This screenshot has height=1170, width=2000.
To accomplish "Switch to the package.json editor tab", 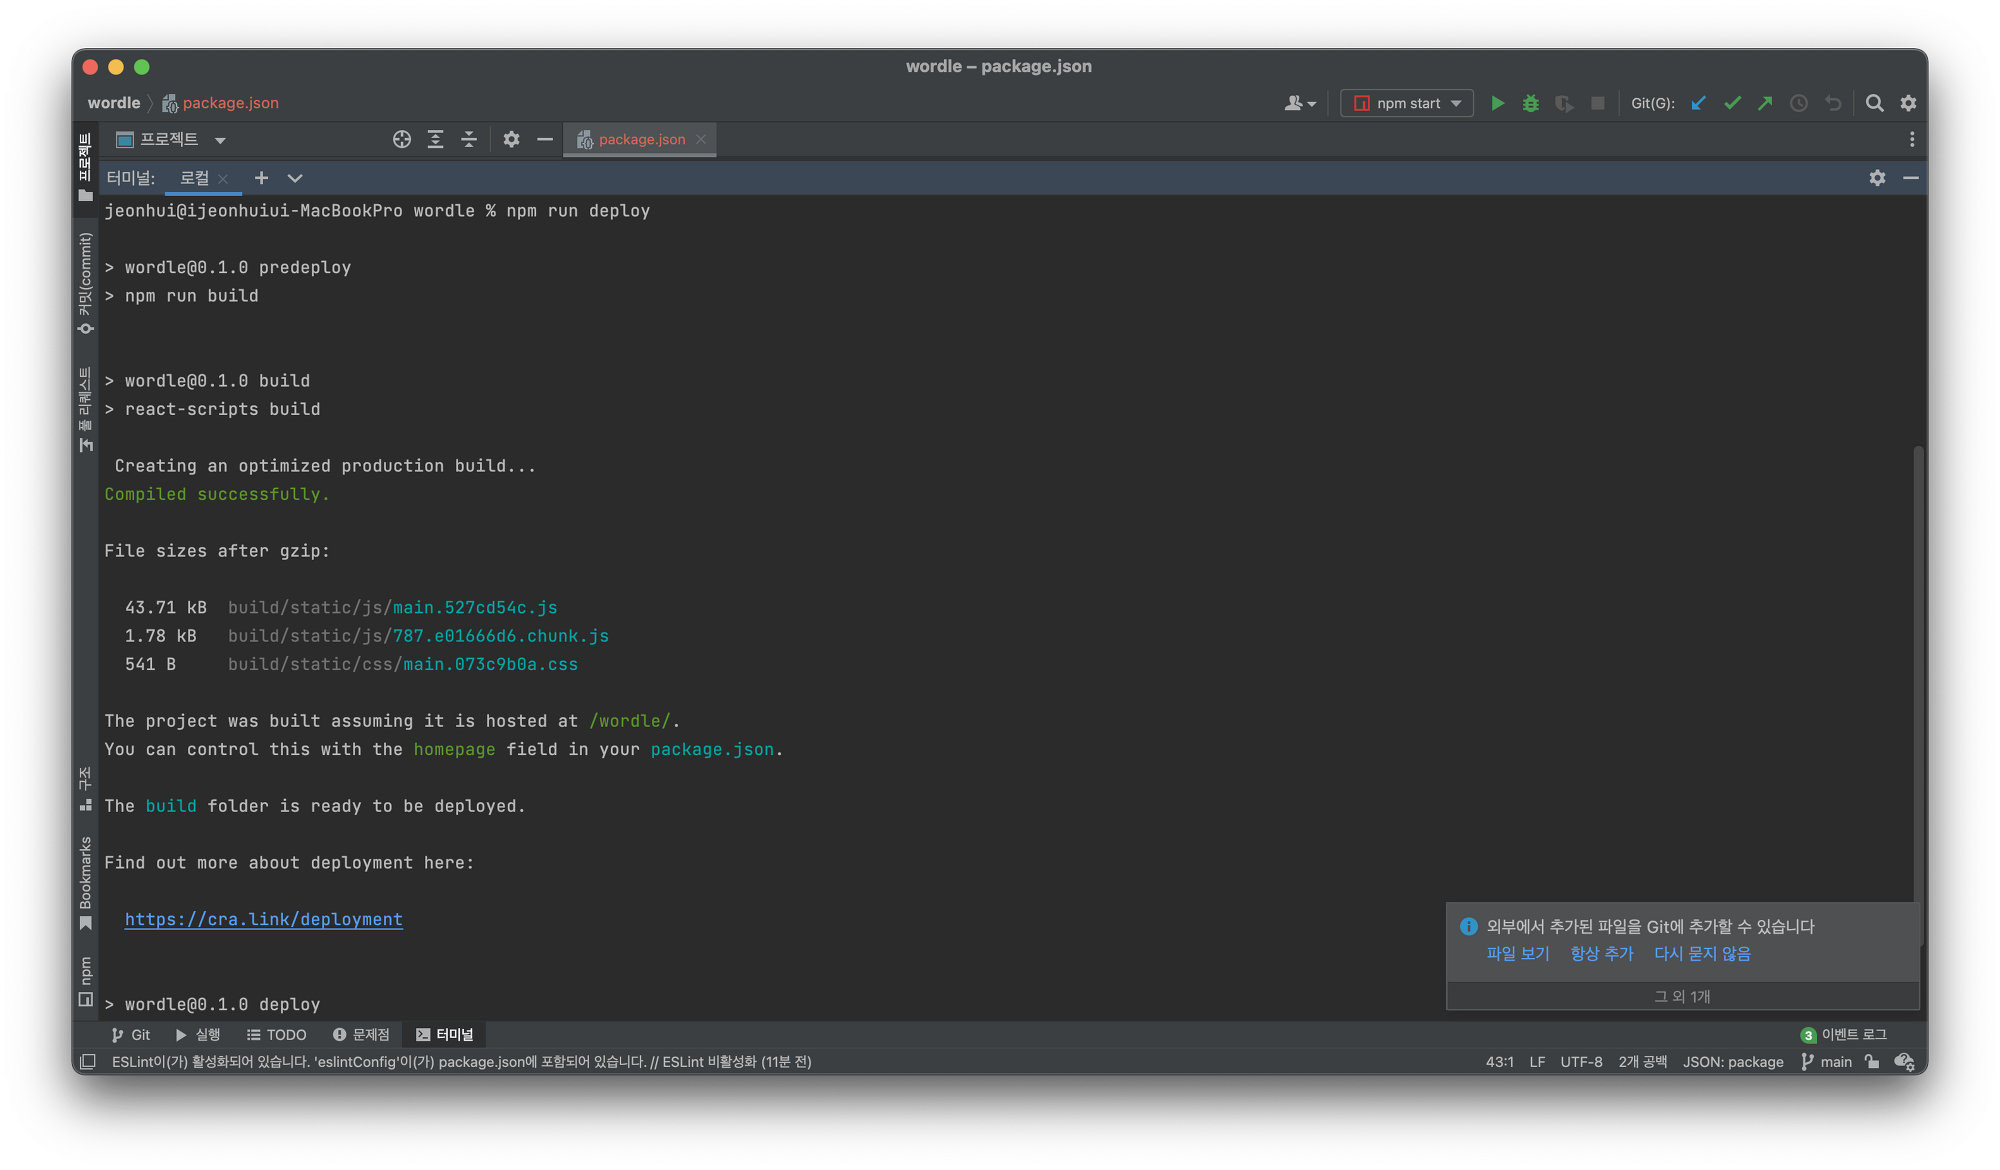I will (x=641, y=139).
